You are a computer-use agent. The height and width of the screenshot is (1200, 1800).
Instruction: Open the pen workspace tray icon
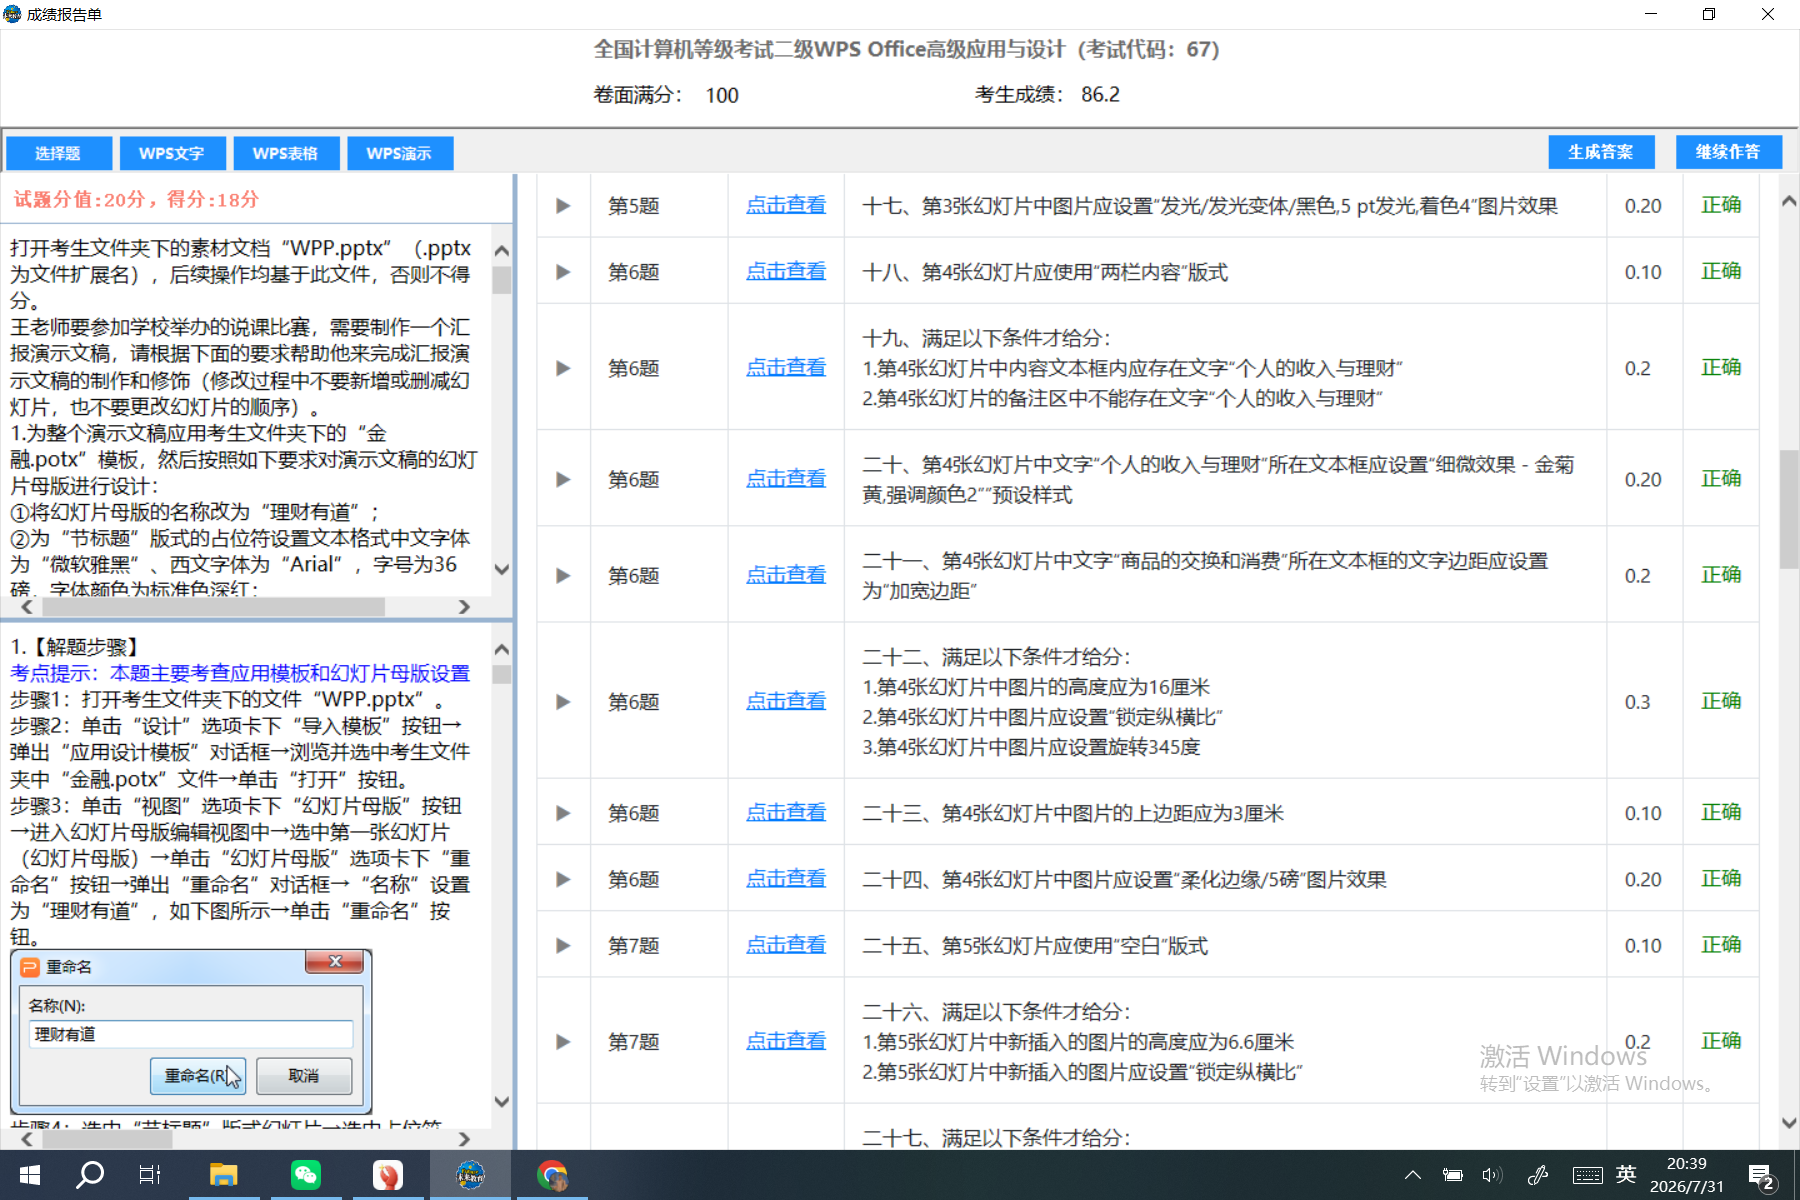point(1538,1175)
